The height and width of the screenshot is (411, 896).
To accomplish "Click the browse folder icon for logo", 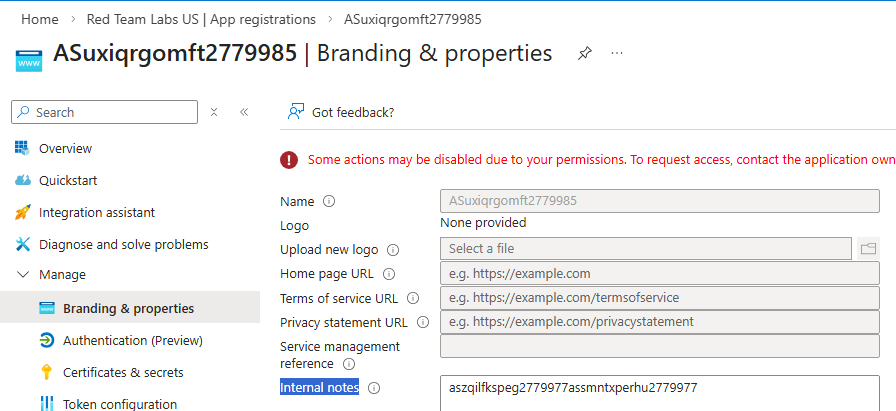I will point(868,248).
